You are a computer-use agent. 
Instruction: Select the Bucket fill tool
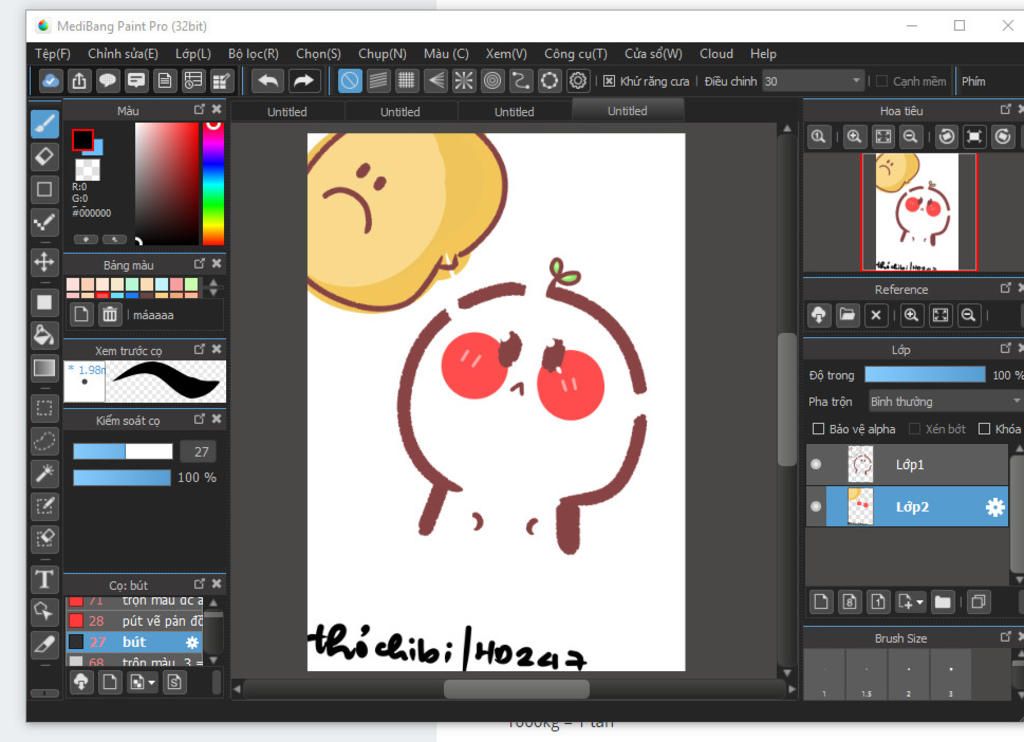tap(44, 335)
